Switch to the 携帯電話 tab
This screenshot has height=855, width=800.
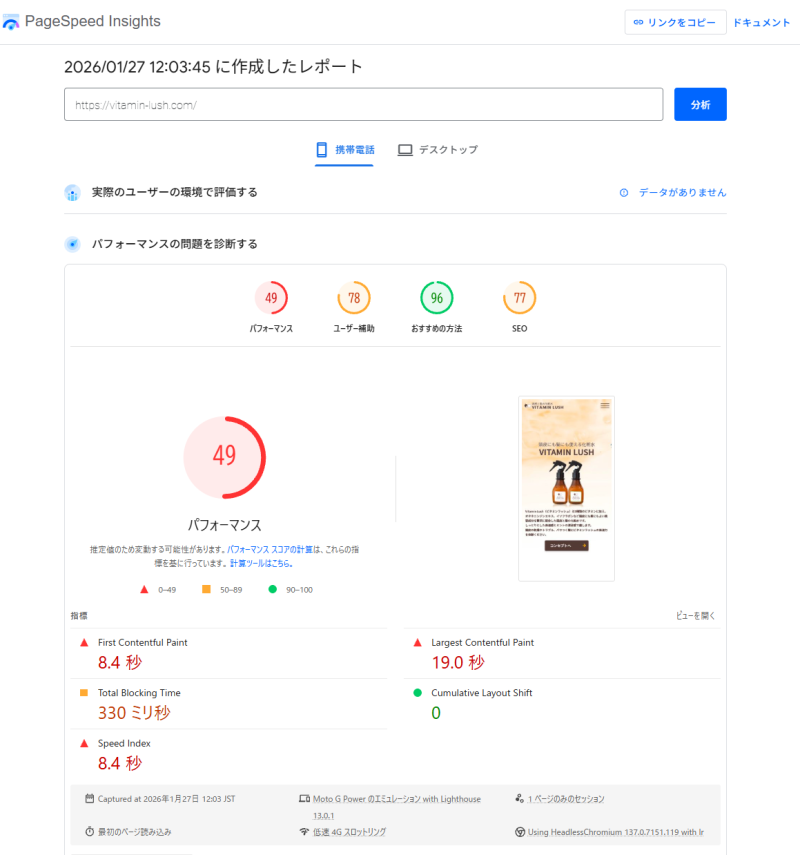click(345, 150)
